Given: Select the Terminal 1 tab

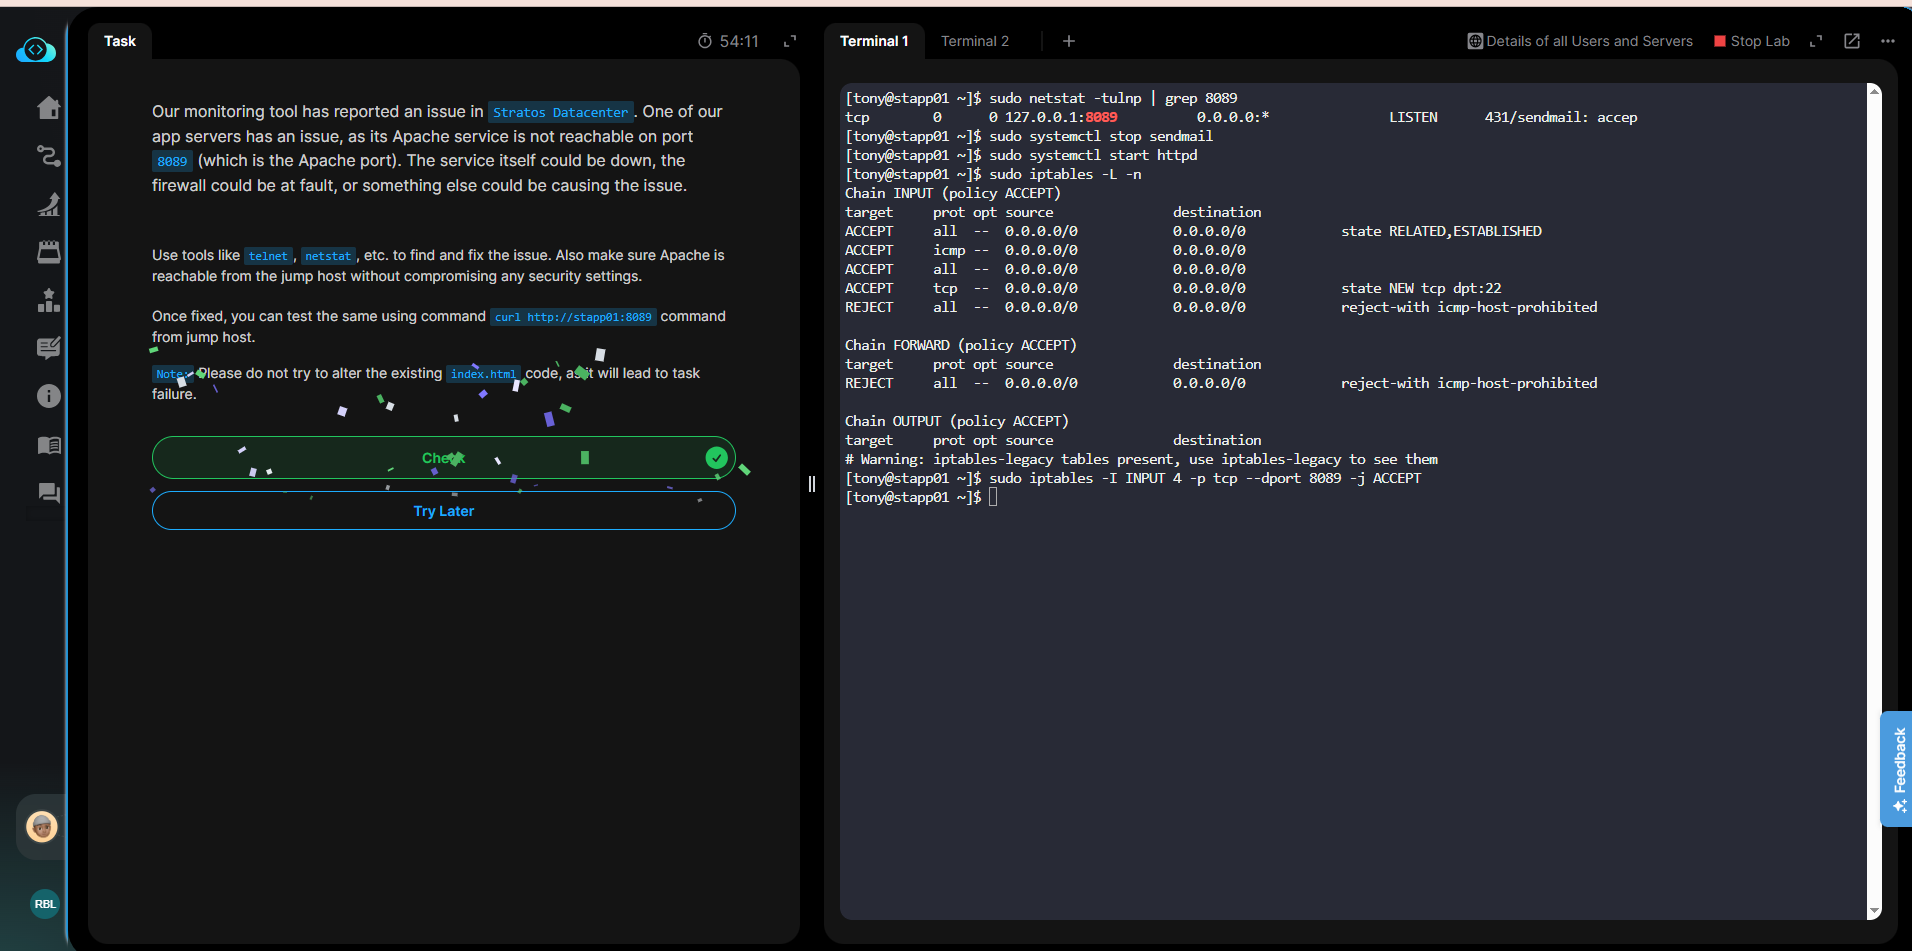Looking at the screenshot, I should (874, 41).
